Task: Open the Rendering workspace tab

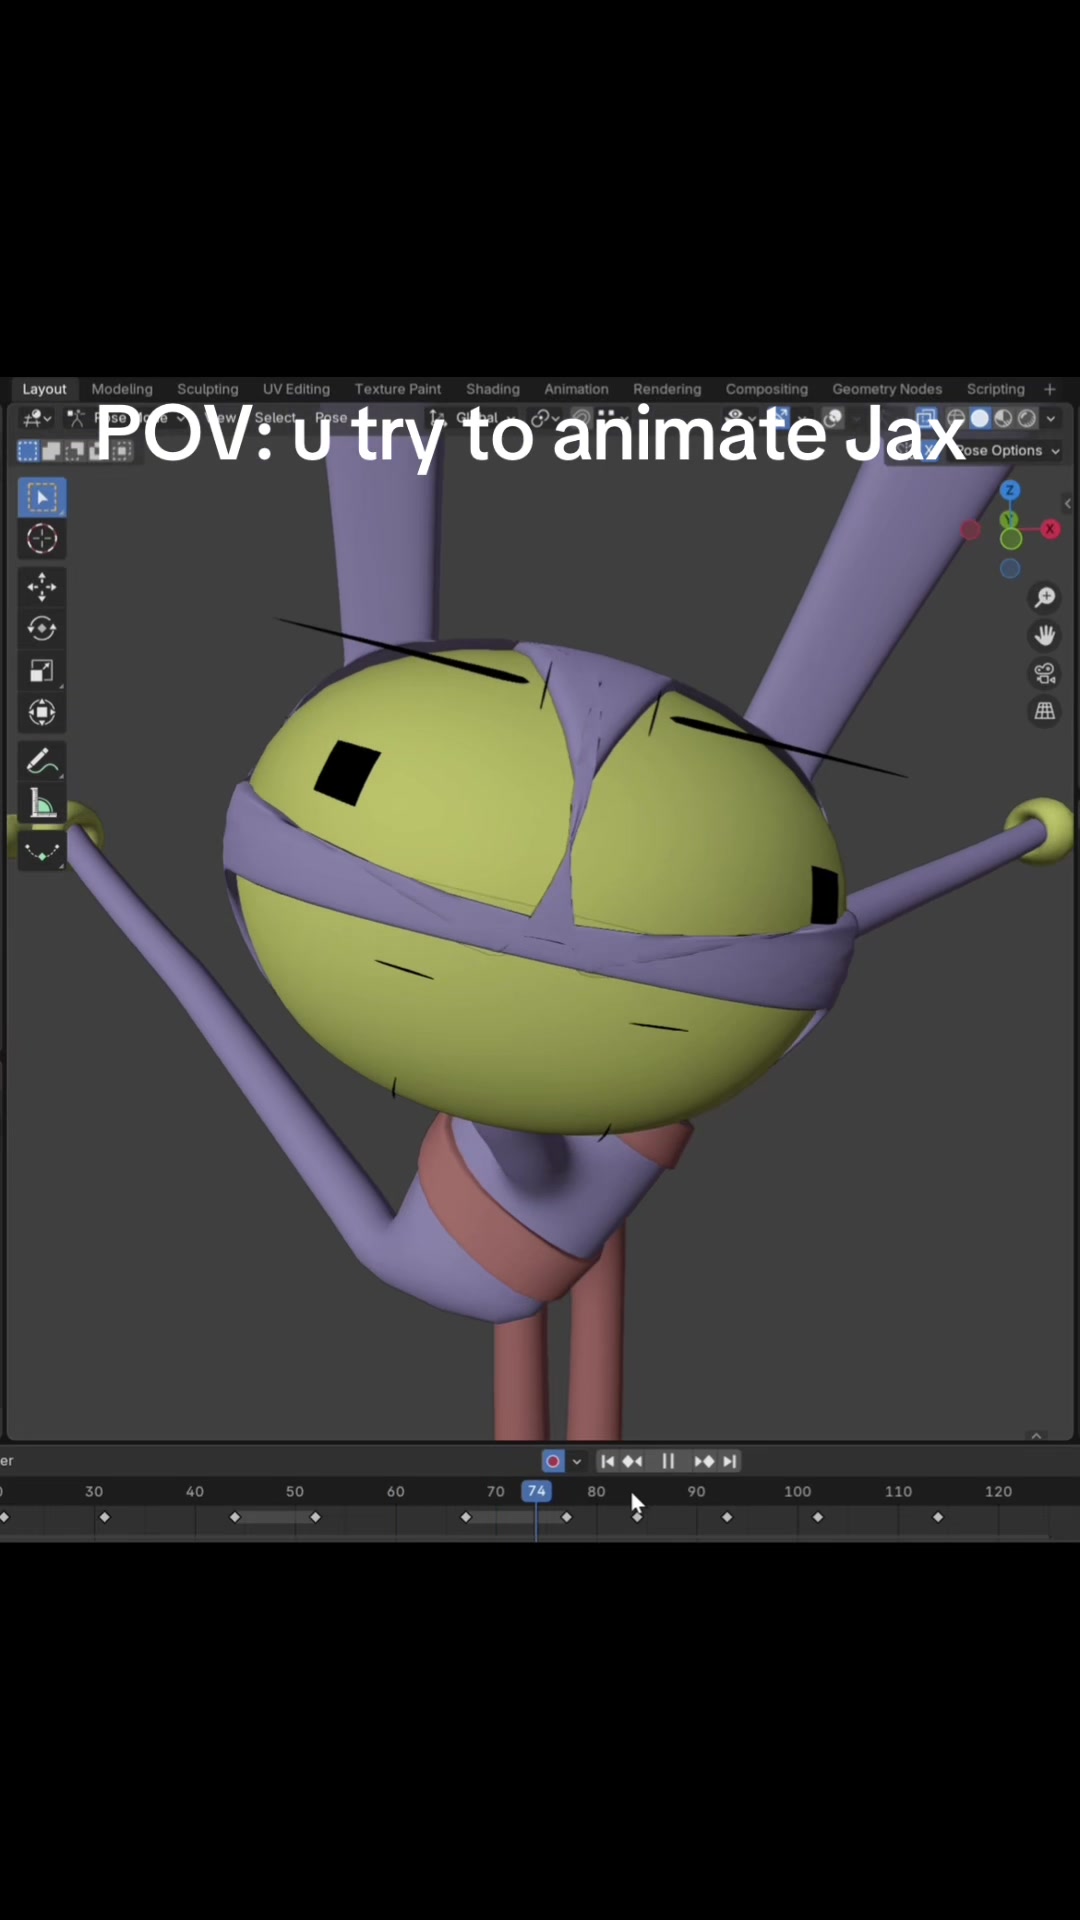Action: click(667, 389)
